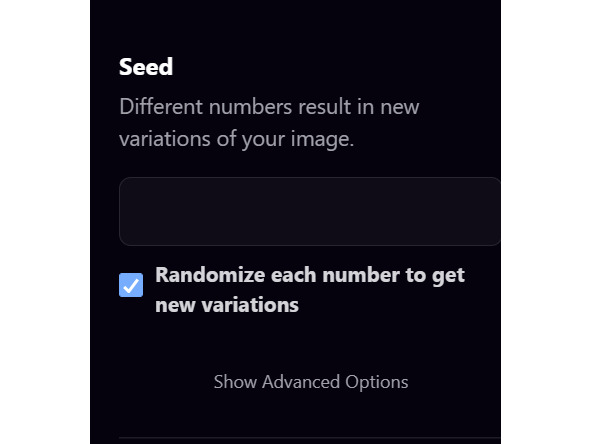591x444 pixels.
Task: Select the Seed heading text
Action: (146, 67)
